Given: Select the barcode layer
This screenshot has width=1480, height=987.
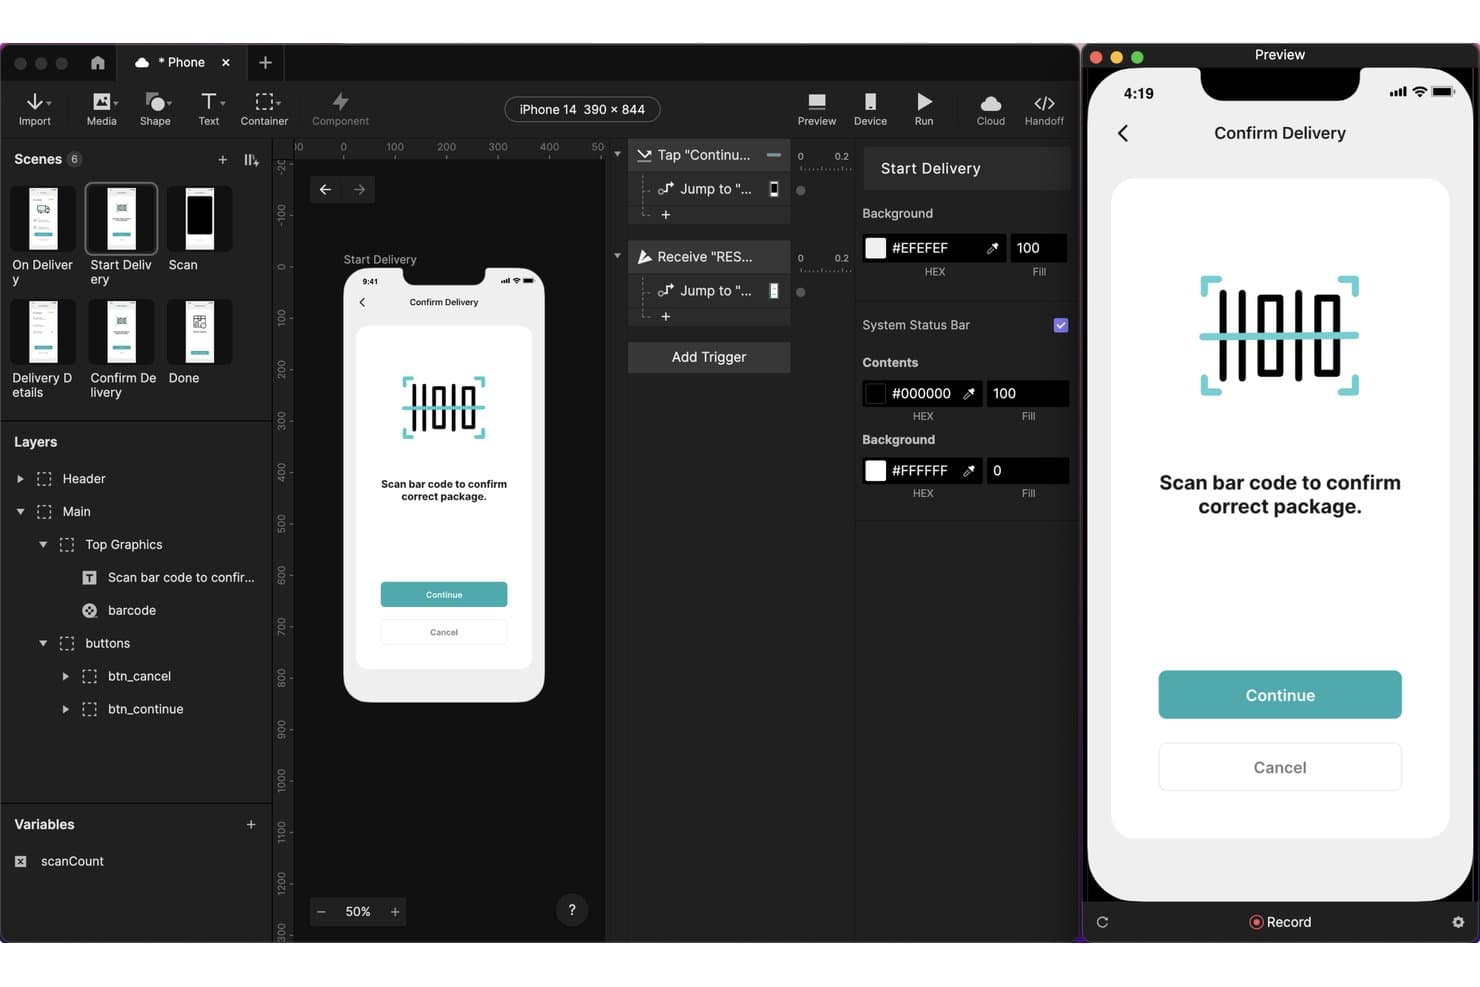Looking at the screenshot, I should click(x=132, y=611).
